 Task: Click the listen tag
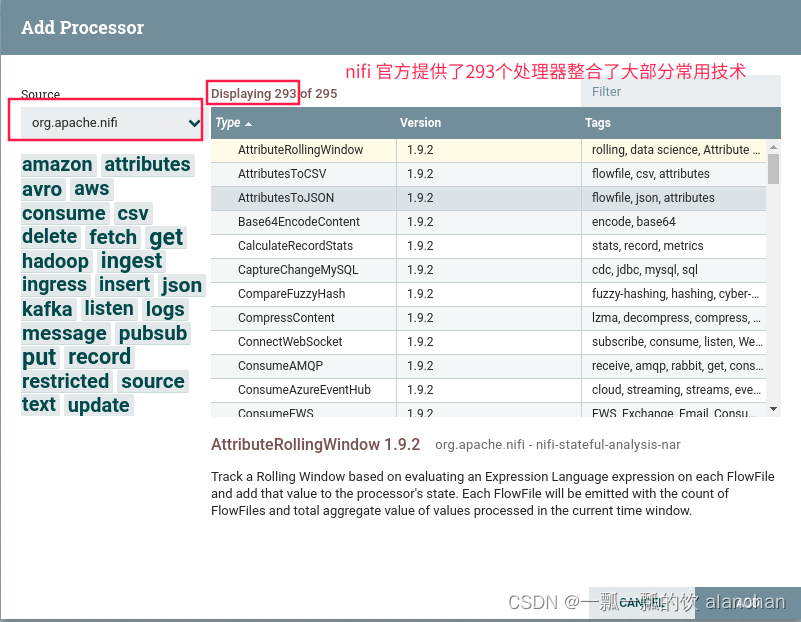click(109, 309)
